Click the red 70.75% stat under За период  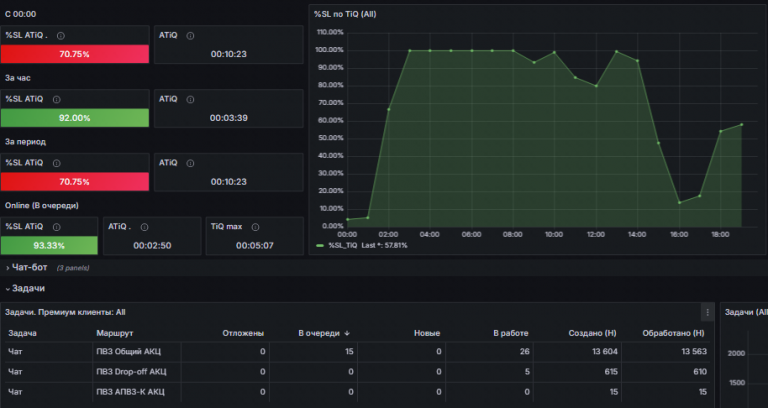point(74,182)
